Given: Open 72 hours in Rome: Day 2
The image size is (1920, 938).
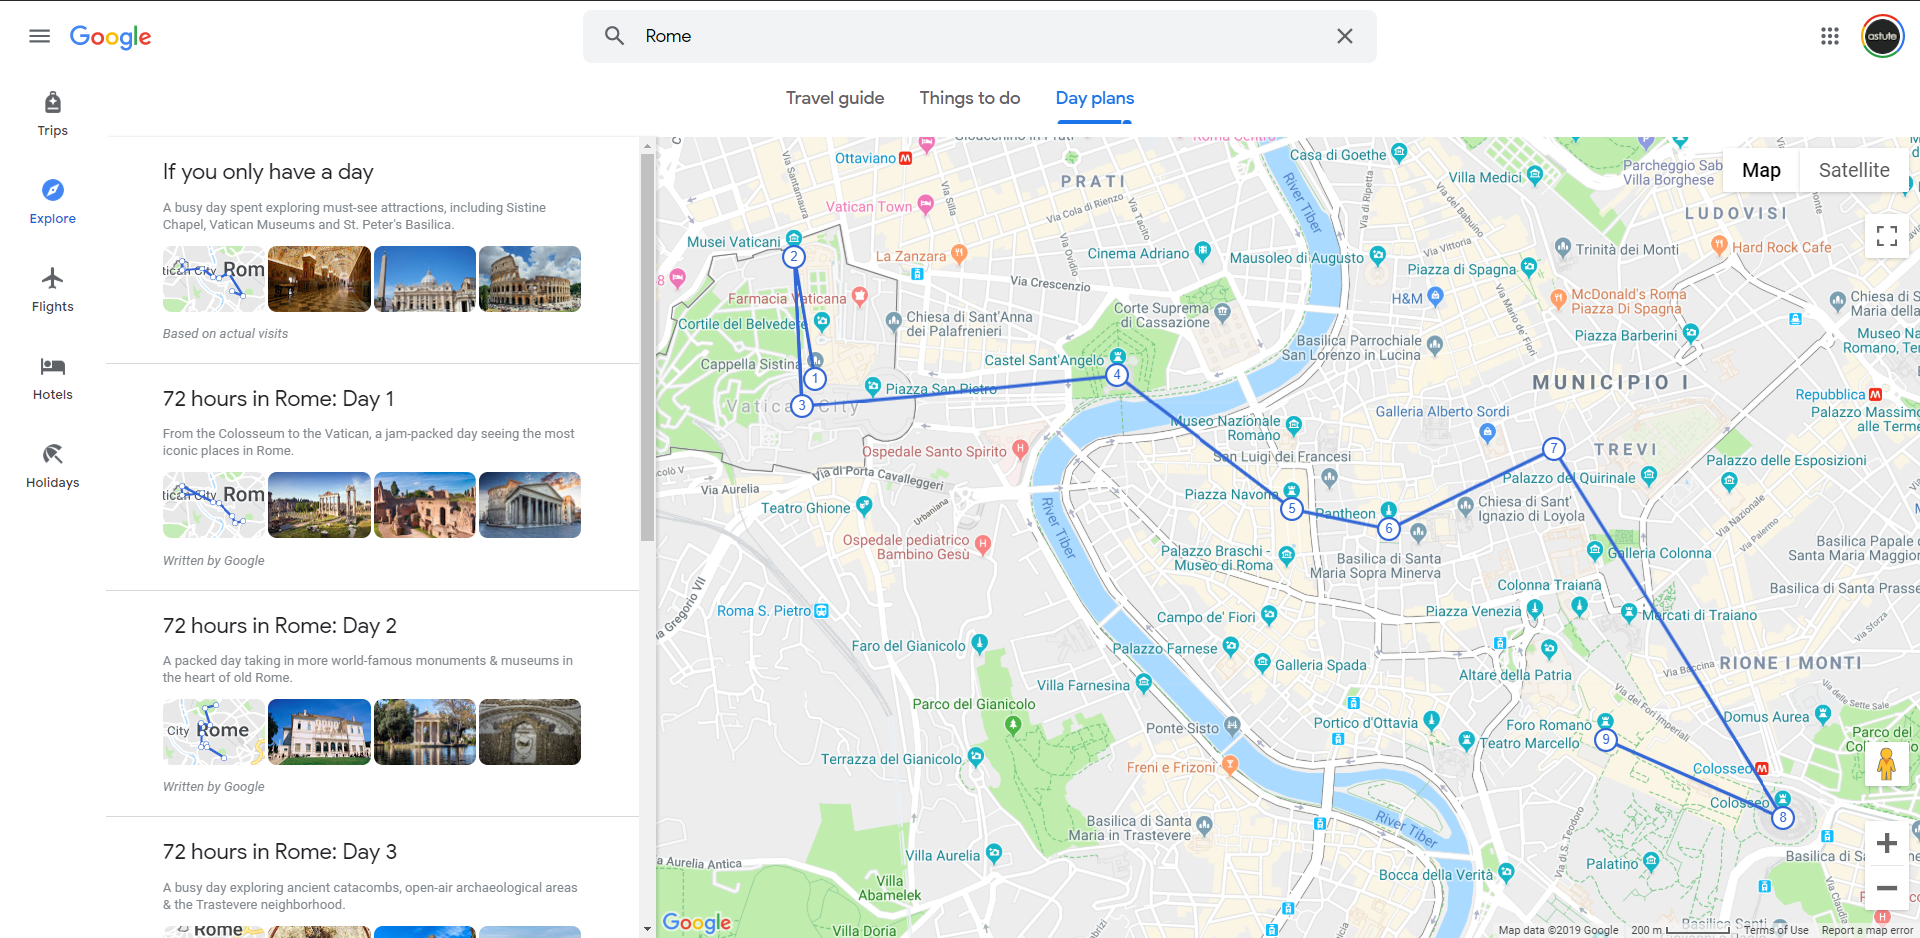Looking at the screenshot, I should click(x=279, y=626).
